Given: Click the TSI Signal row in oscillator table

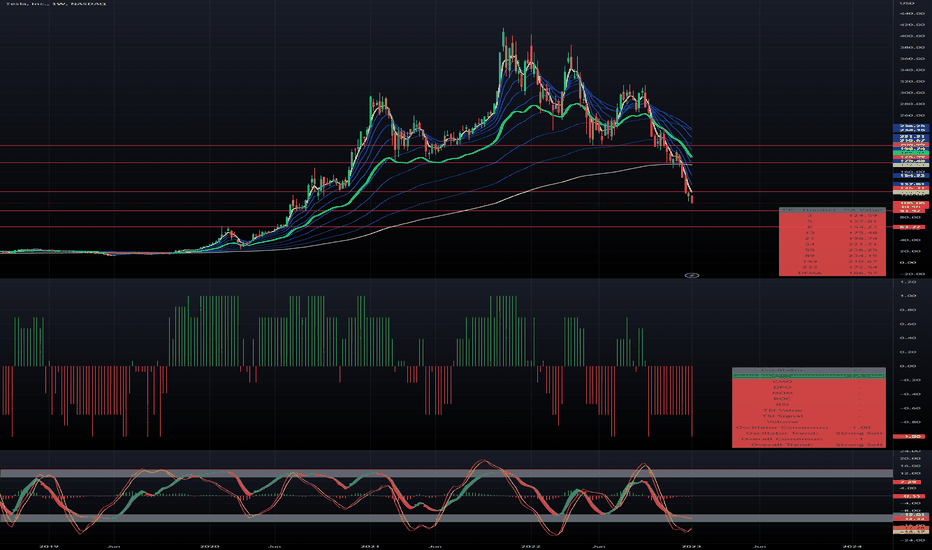Looking at the screenshot, I should point(809,416).
